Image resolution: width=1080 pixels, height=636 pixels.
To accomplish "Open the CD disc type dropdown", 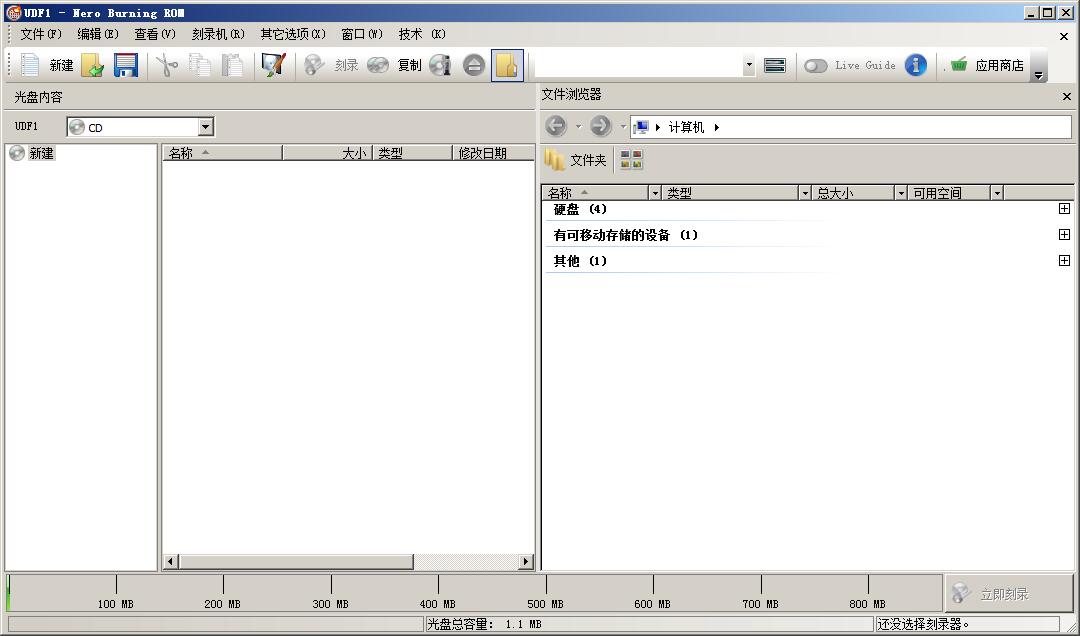I will click(205, 127).
